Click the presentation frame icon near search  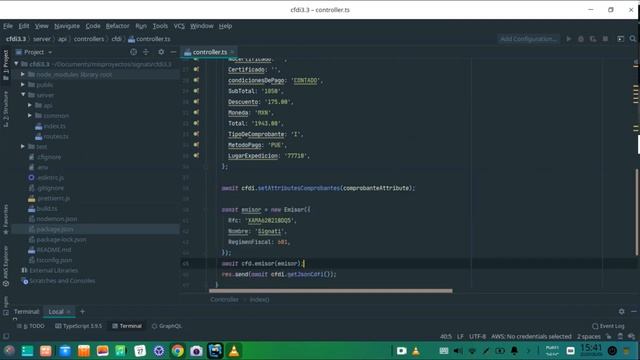tap(620, 39)
